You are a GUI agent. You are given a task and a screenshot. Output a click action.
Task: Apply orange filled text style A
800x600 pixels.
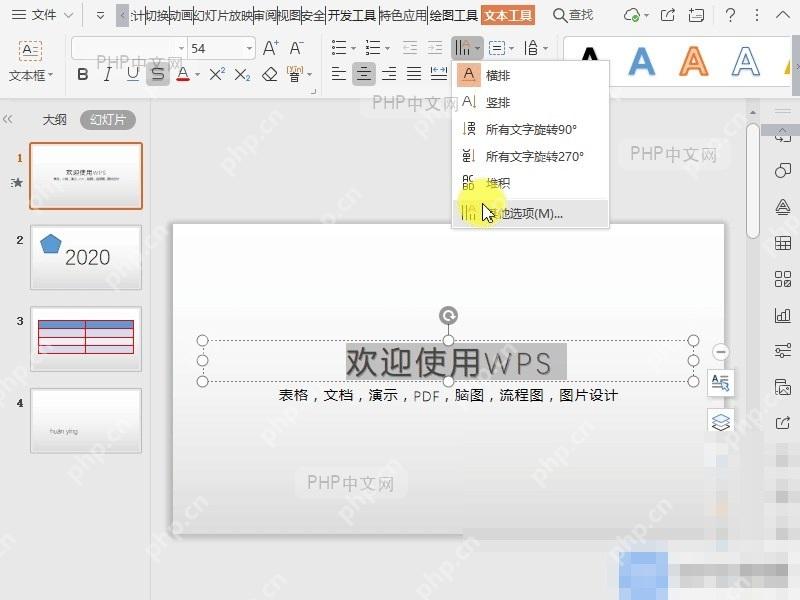[693, 61]
